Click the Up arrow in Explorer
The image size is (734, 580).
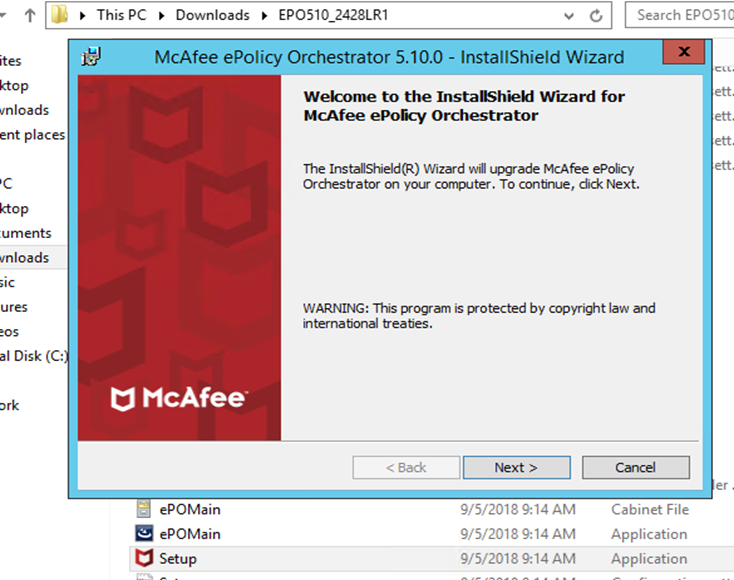tap(30, 15)
